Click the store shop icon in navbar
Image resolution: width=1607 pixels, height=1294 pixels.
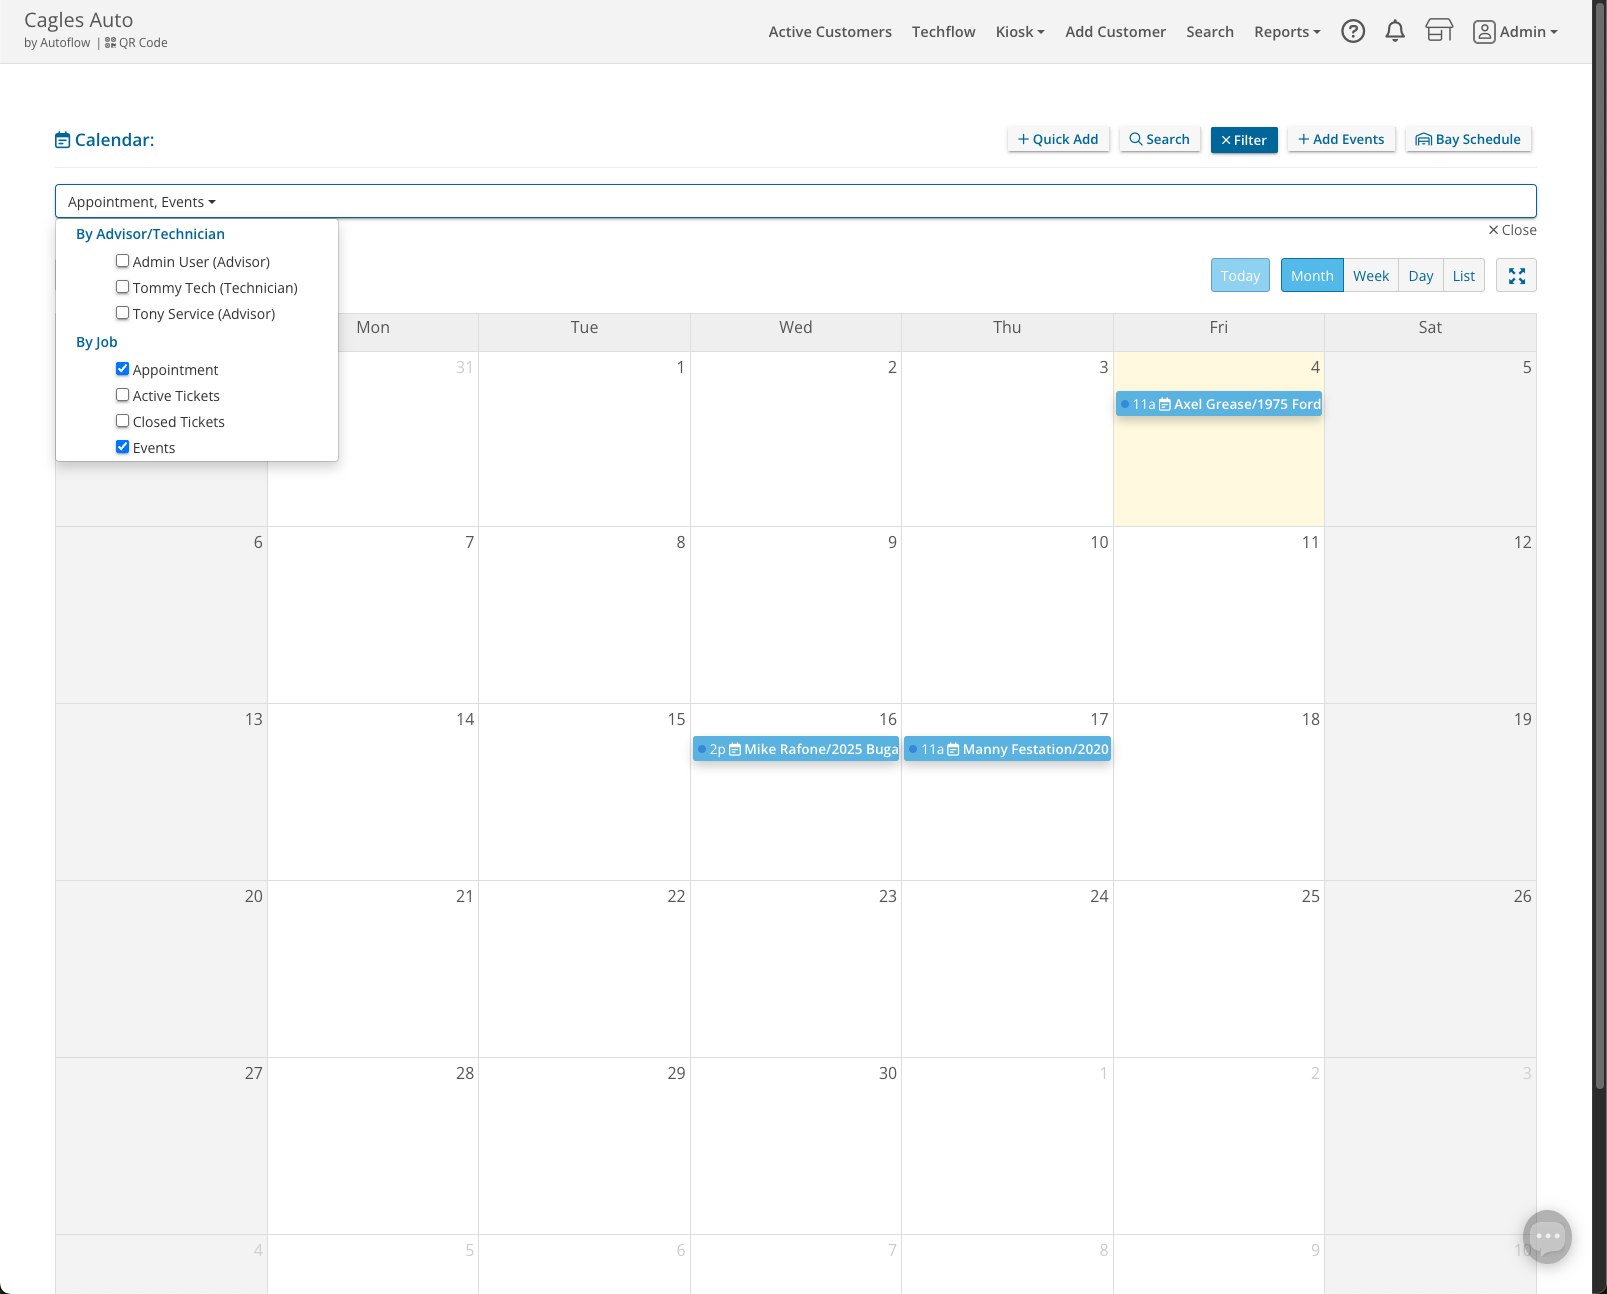[x=1438, y=32]
